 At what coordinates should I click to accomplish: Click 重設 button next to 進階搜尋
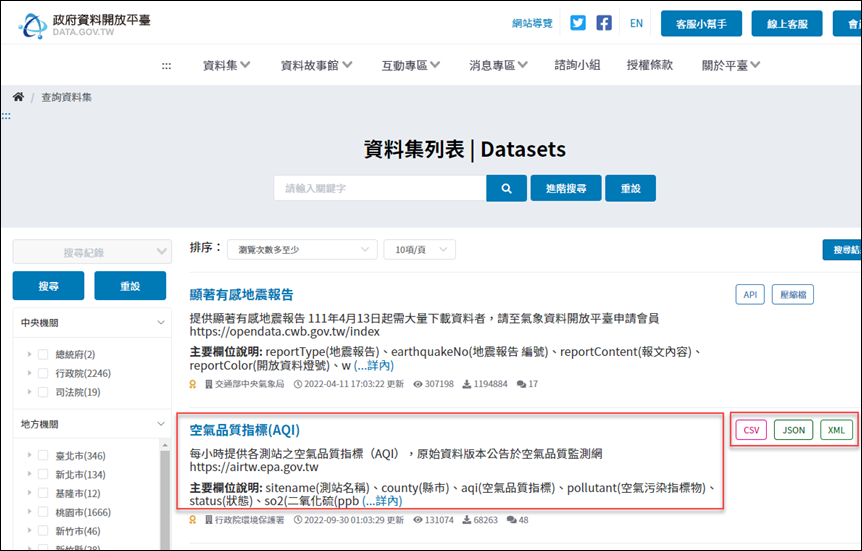tap(631, 188)
